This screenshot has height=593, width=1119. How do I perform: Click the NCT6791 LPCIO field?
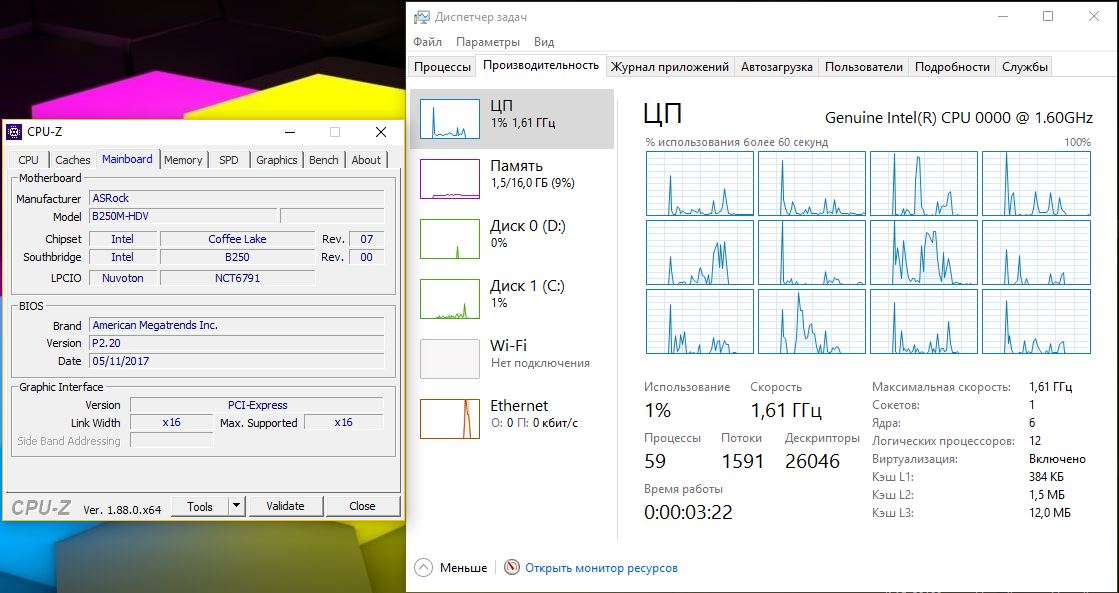237,278
